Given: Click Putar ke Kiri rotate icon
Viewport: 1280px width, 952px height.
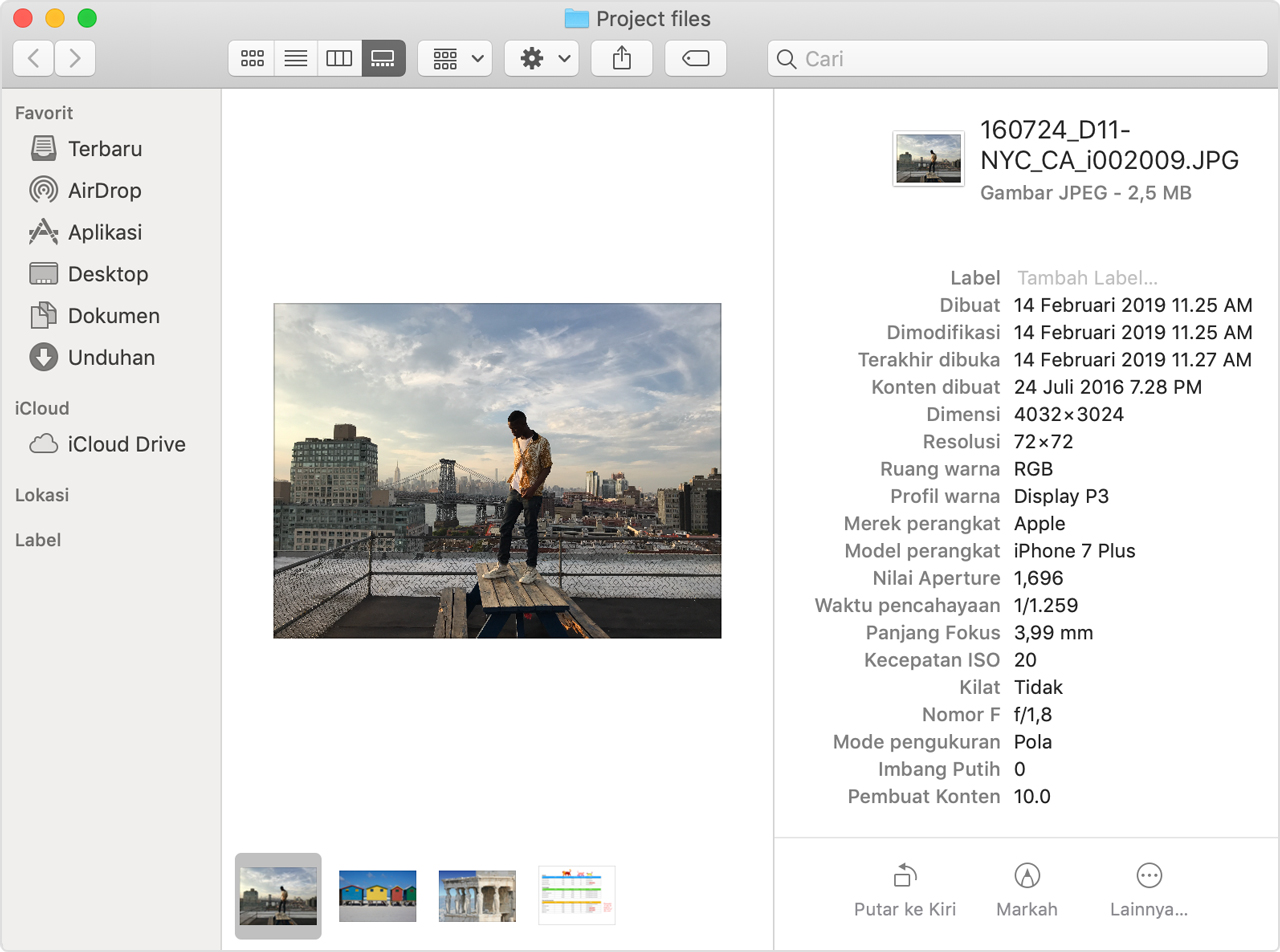Looking at the screenshot, I should 905,877.
